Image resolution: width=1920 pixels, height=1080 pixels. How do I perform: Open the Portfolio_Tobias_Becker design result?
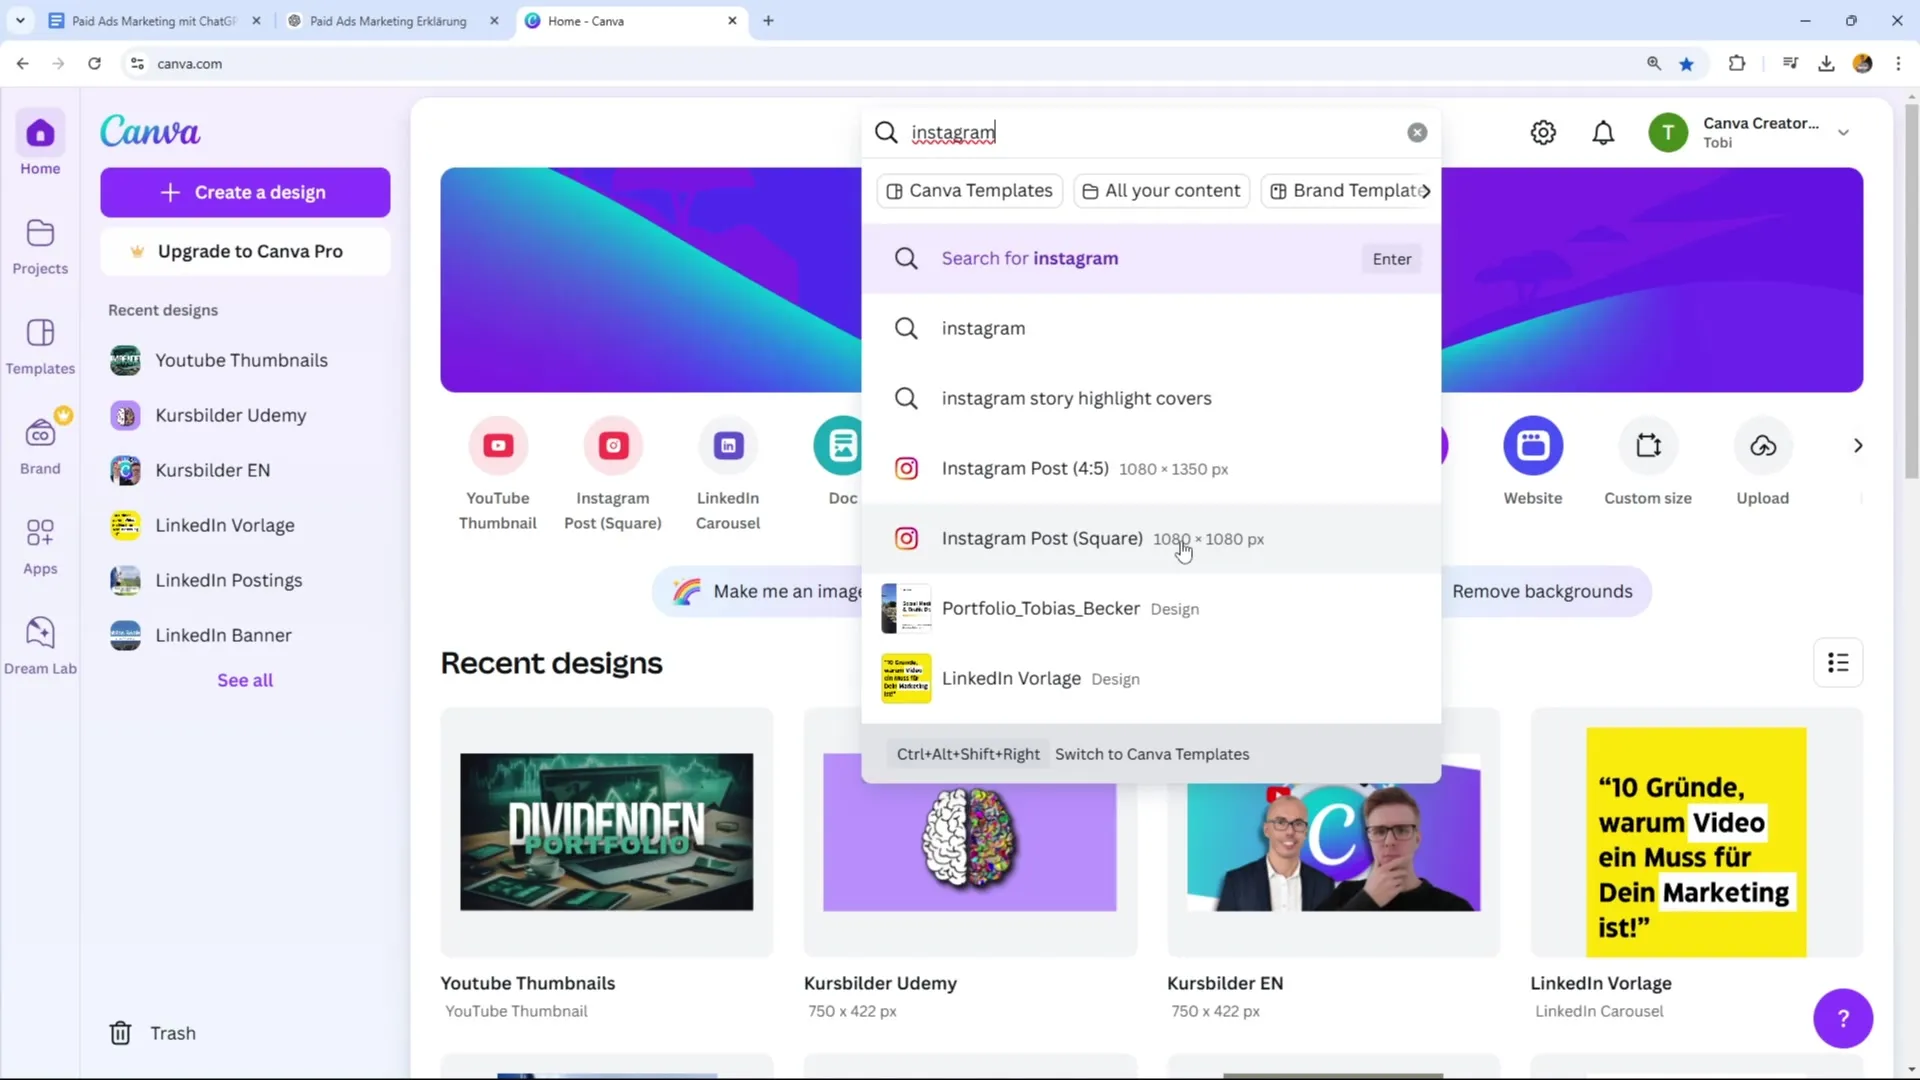pyautogui.click(x=1151, y=608)
